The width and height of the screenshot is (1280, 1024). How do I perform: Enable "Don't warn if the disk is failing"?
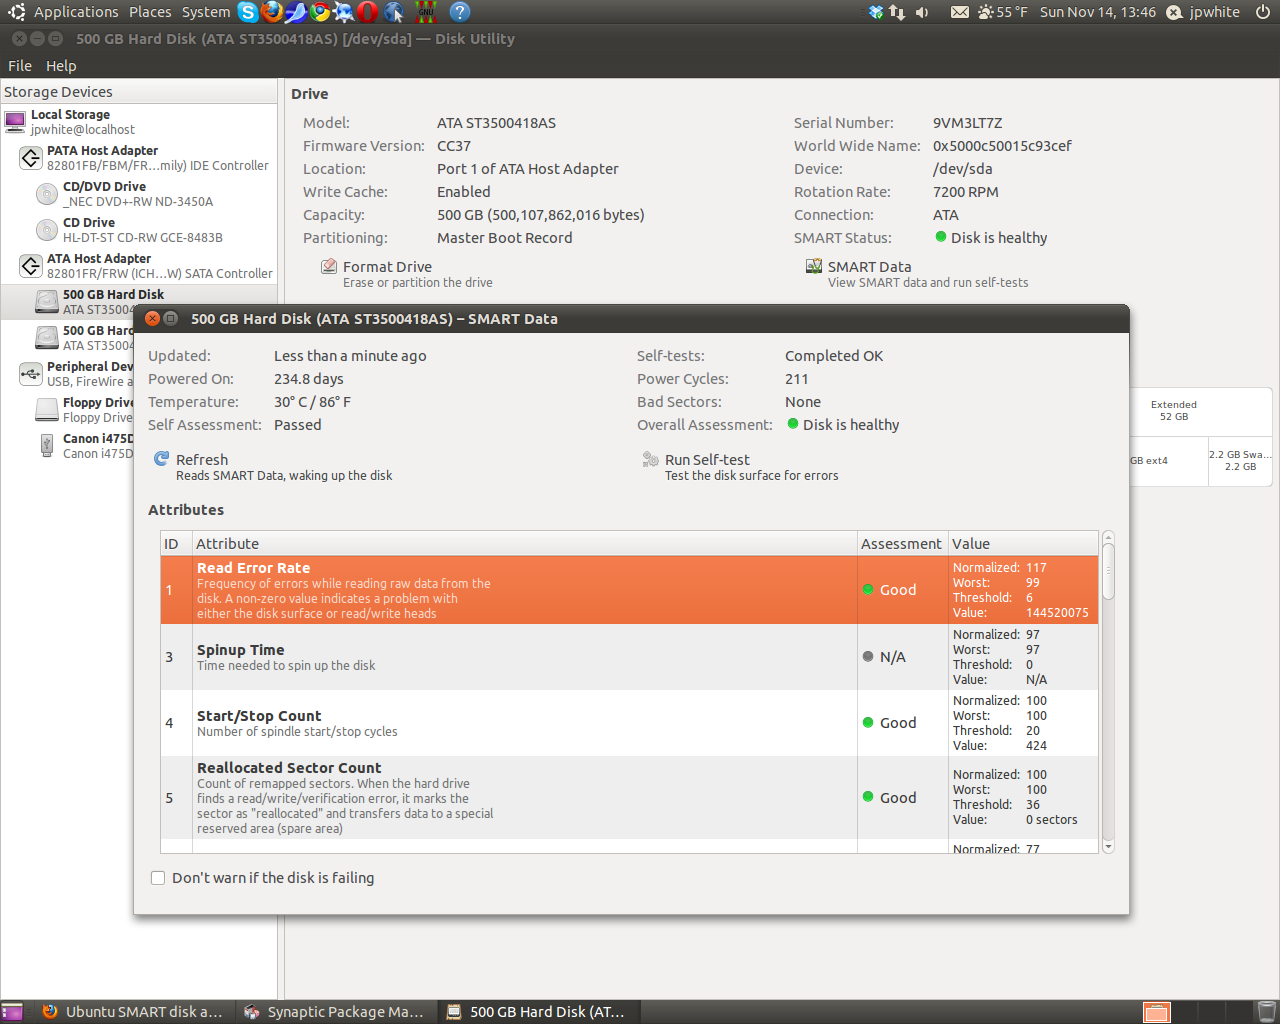click(x=158, y=878)
